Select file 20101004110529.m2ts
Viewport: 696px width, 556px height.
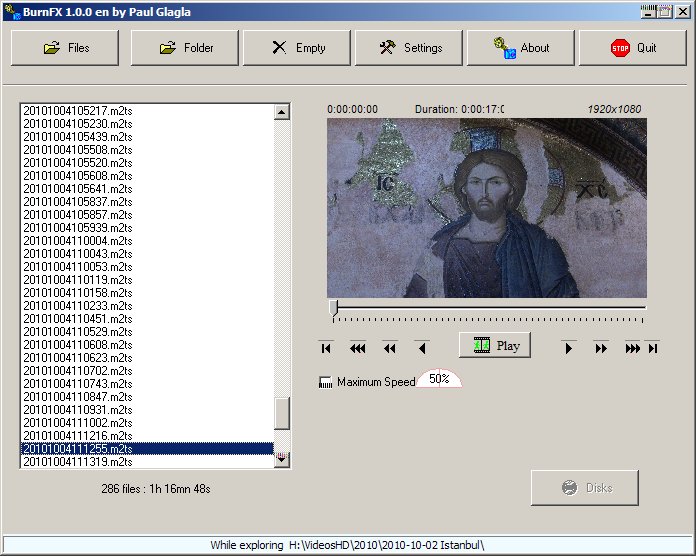point(147,331)
